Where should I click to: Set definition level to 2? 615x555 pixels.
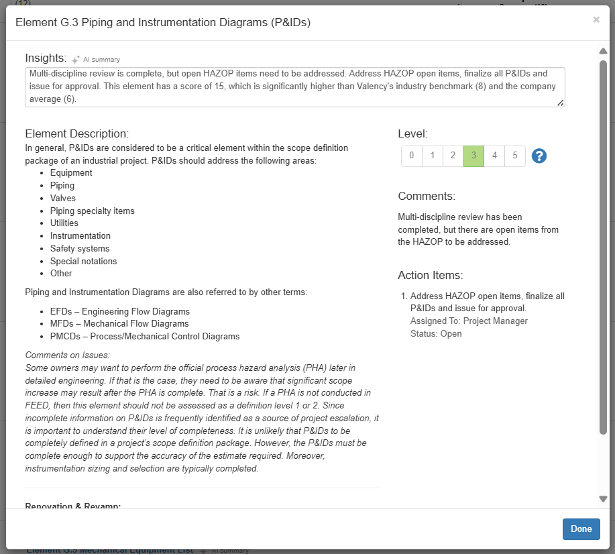[453, 156]
